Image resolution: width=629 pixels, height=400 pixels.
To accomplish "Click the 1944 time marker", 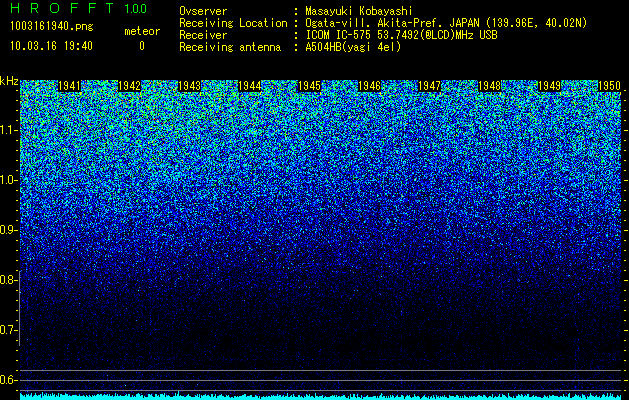I will [x=250, y=86].
